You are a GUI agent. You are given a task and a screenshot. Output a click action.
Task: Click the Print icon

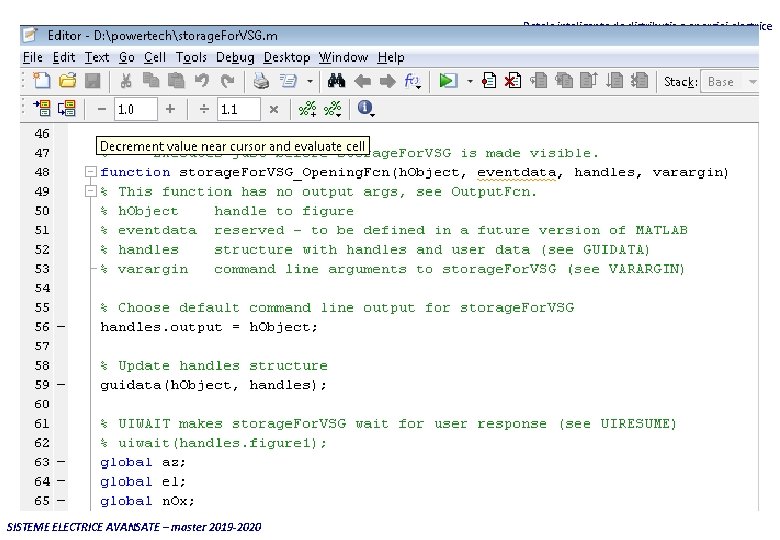pyautogui.click(x=261, y=81)
